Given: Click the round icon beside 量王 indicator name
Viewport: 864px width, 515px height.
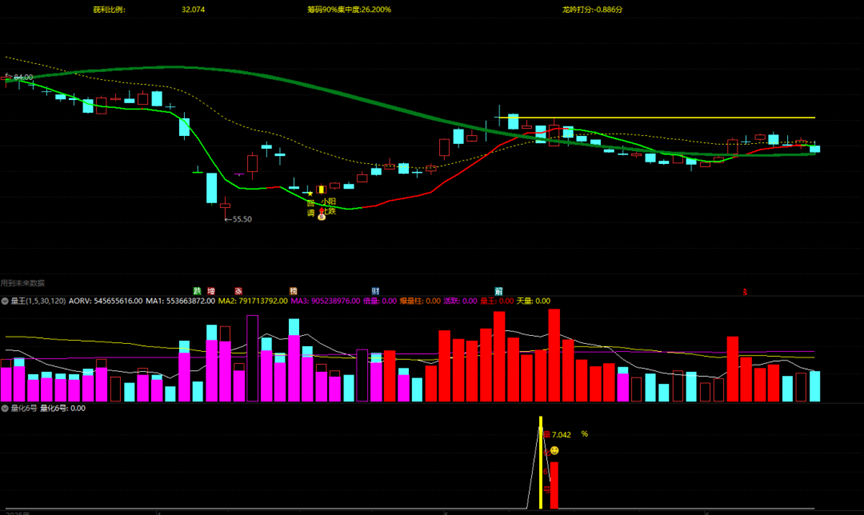Looking at the screenshot, I should coord(4,300).
